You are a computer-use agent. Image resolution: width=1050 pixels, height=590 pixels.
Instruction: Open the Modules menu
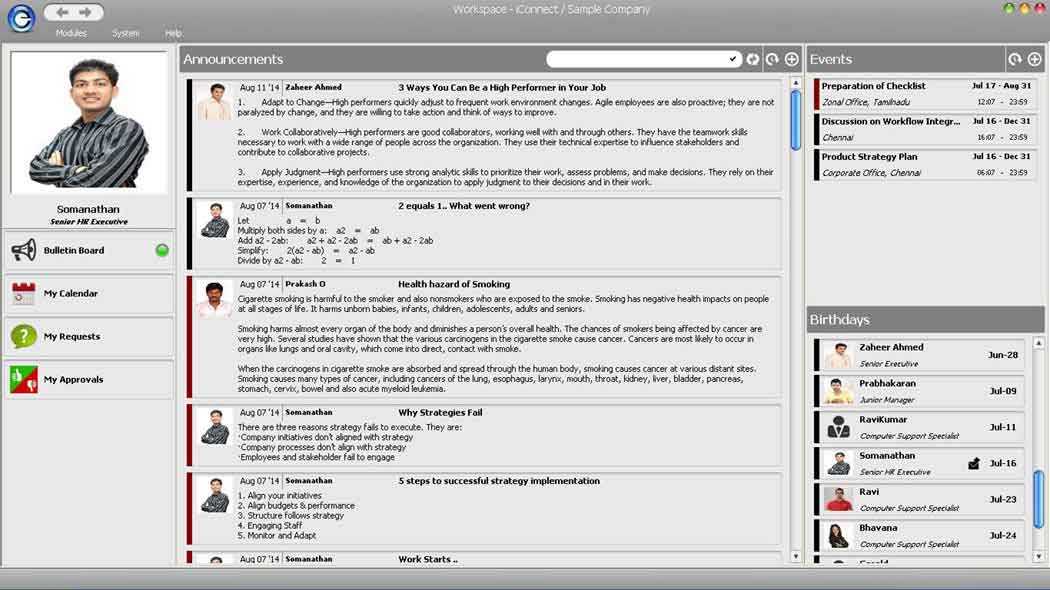pyautogui.click(x=71, y=33)
